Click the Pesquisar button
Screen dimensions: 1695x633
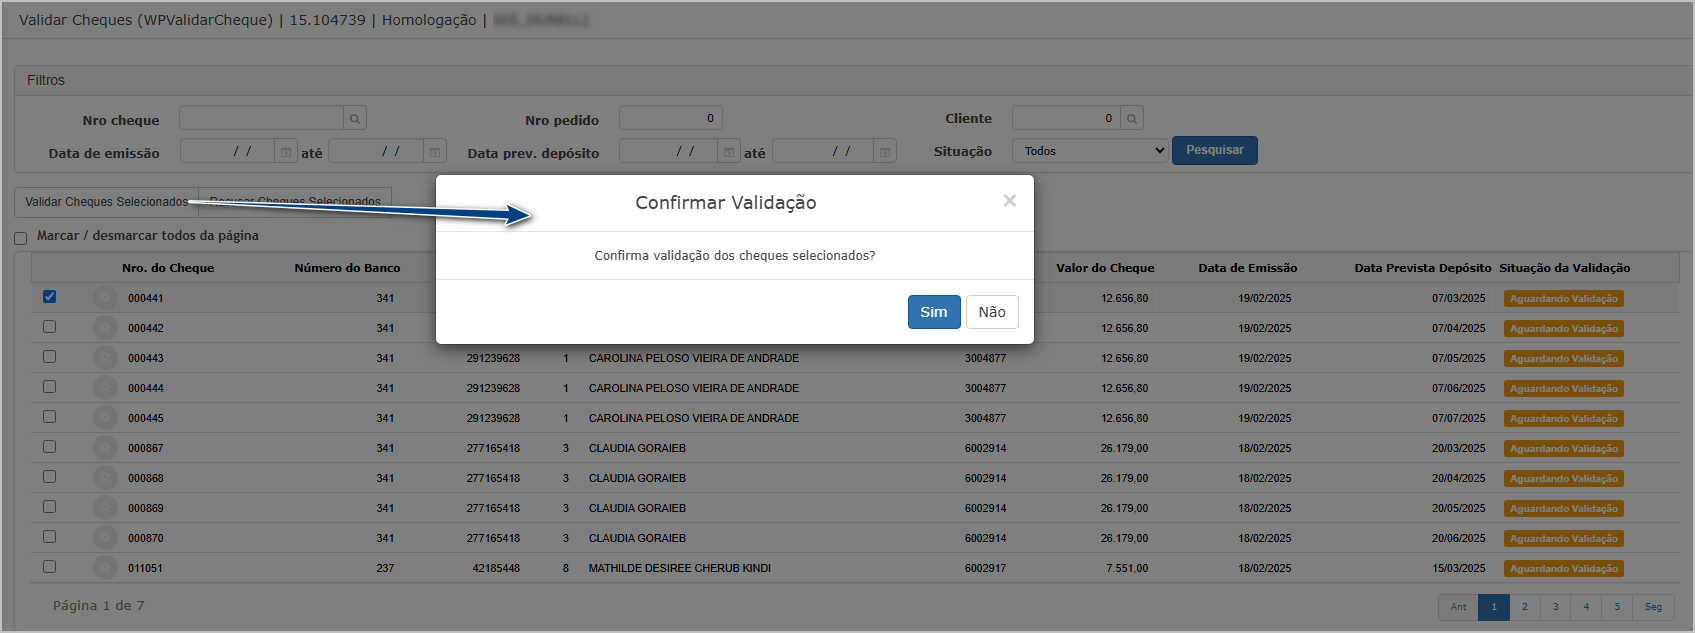click(1215, 150)
